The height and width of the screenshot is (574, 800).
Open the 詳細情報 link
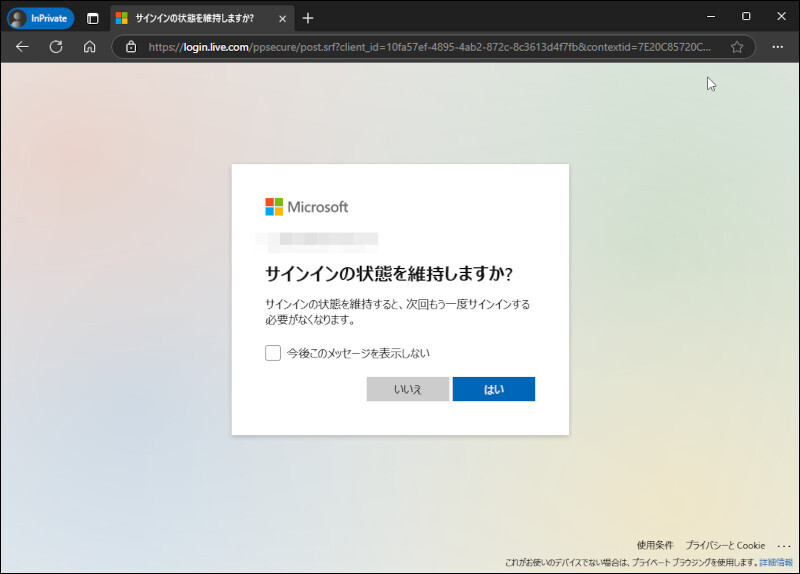[776, 562]
